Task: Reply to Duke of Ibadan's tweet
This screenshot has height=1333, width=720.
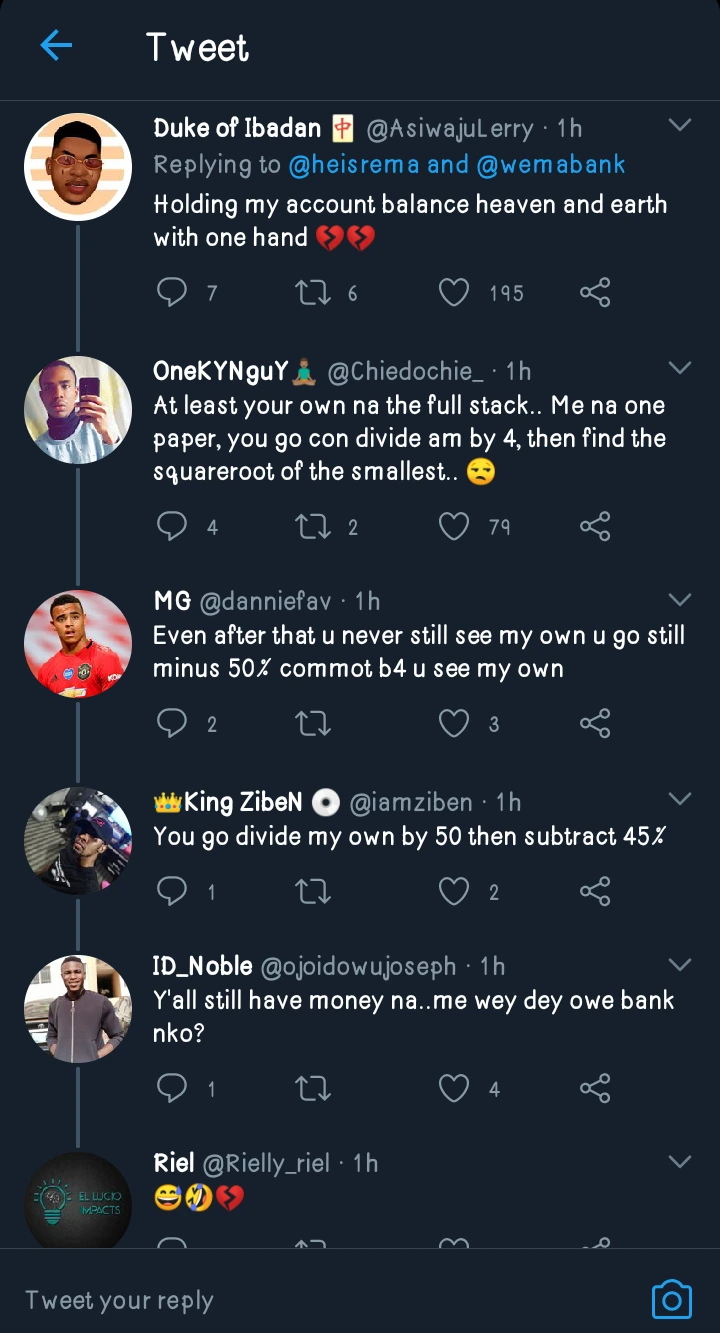Action: click(x=173, y=292)
